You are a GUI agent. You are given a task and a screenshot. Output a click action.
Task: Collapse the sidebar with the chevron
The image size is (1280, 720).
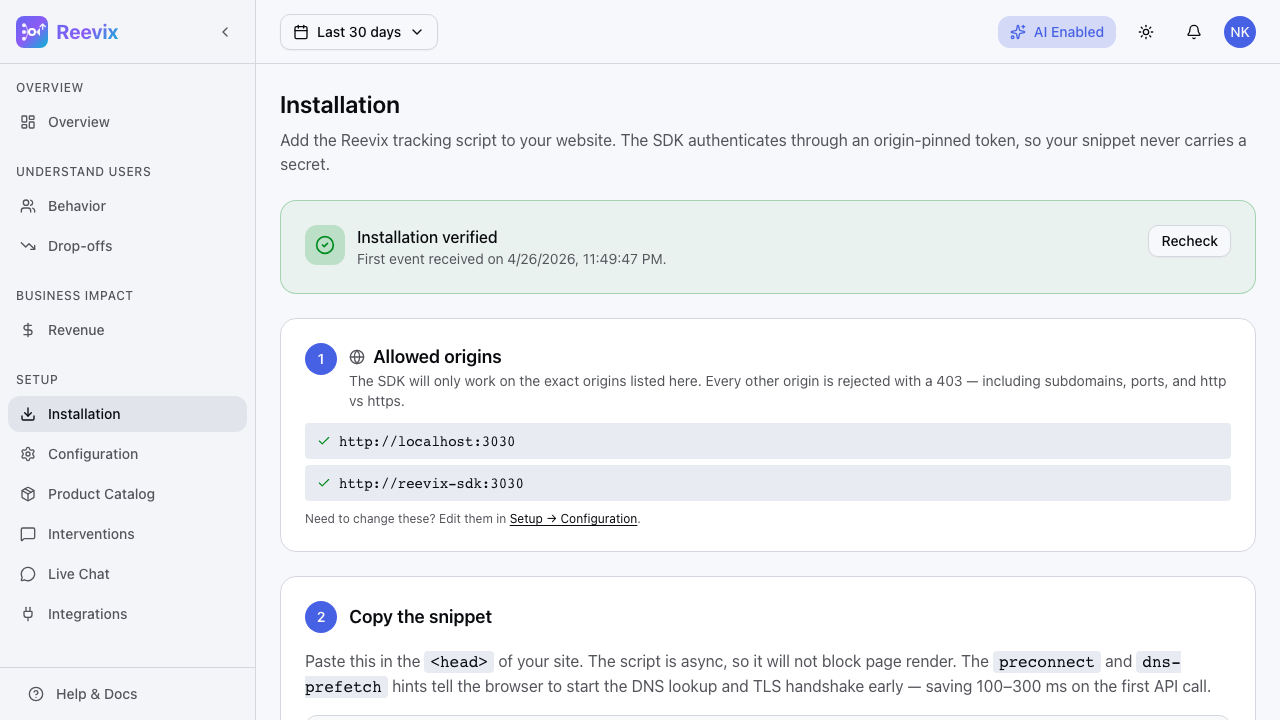(225, 31)
